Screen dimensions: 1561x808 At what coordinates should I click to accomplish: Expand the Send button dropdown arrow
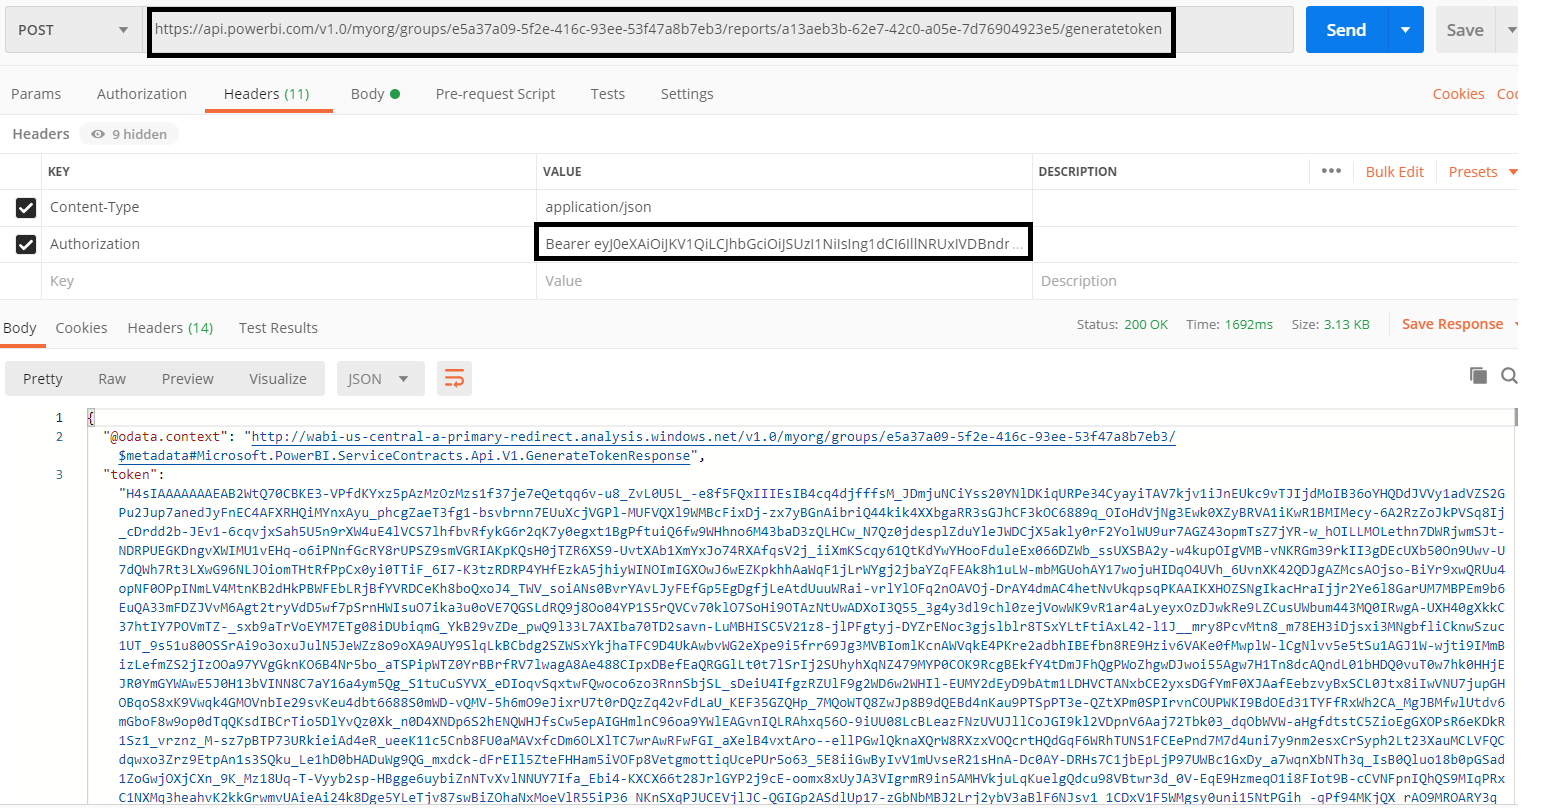point(1405,30)
